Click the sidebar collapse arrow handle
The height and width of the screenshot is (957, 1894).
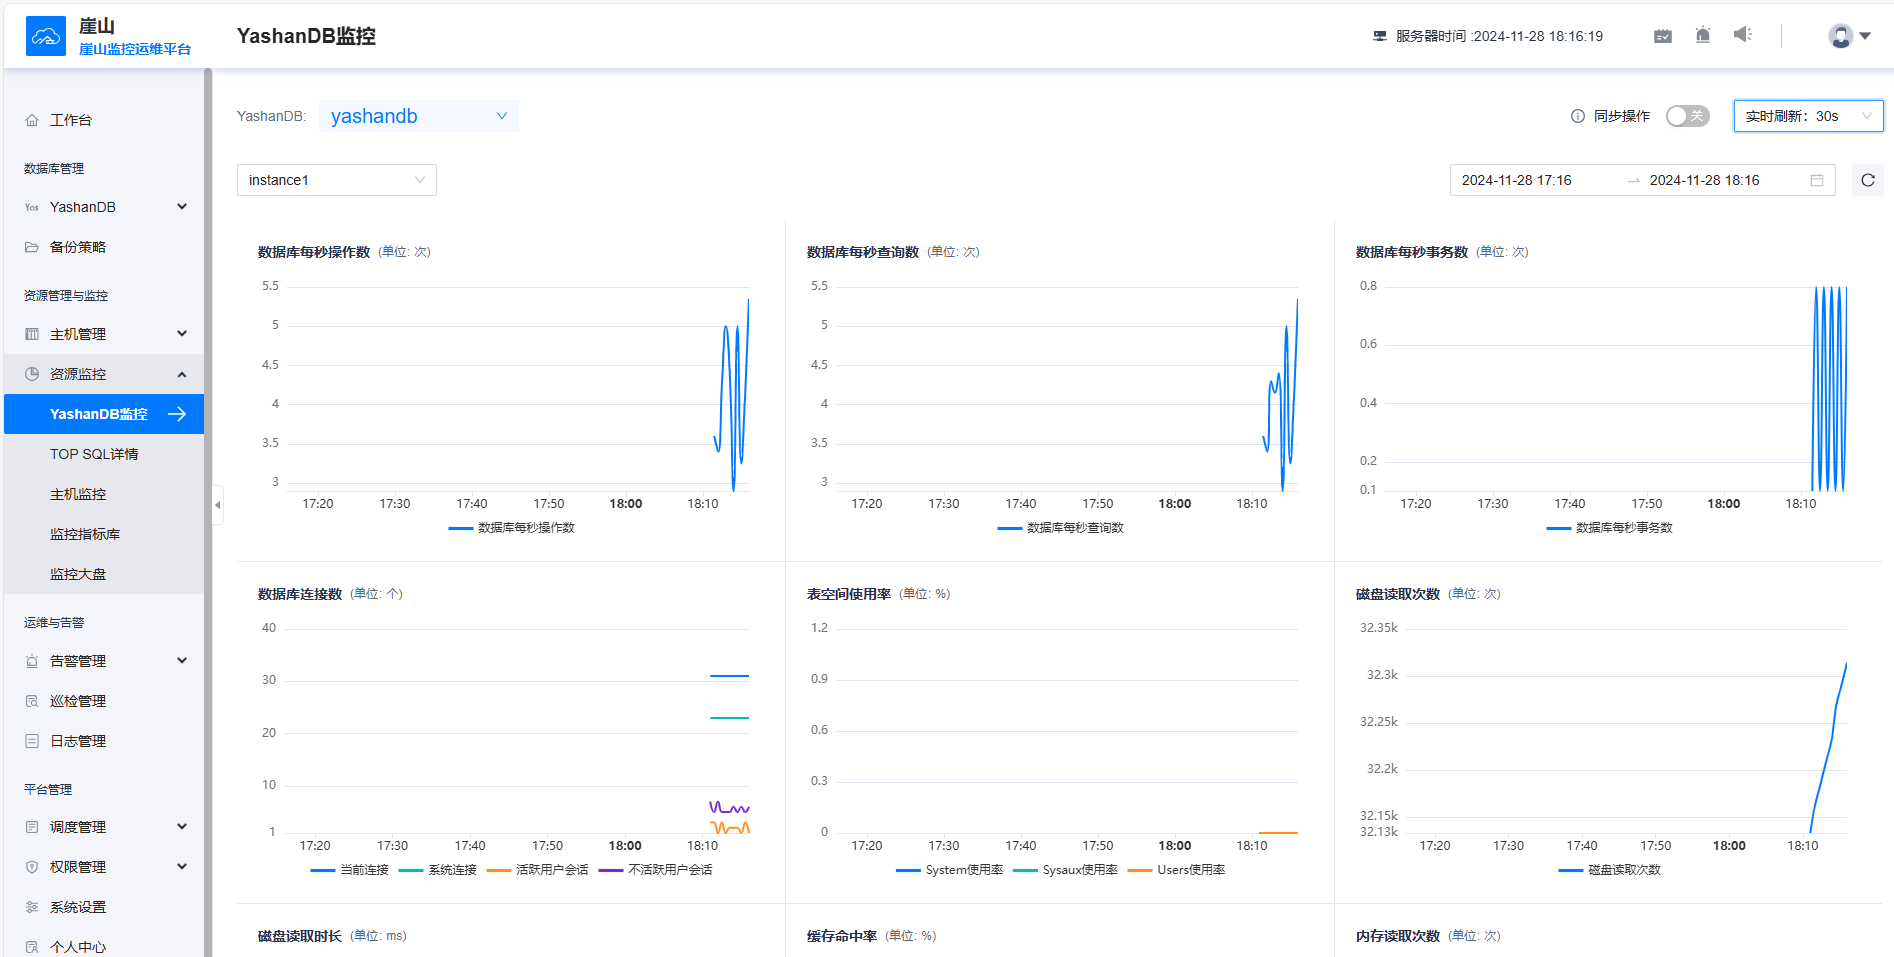tap(218, 505)
